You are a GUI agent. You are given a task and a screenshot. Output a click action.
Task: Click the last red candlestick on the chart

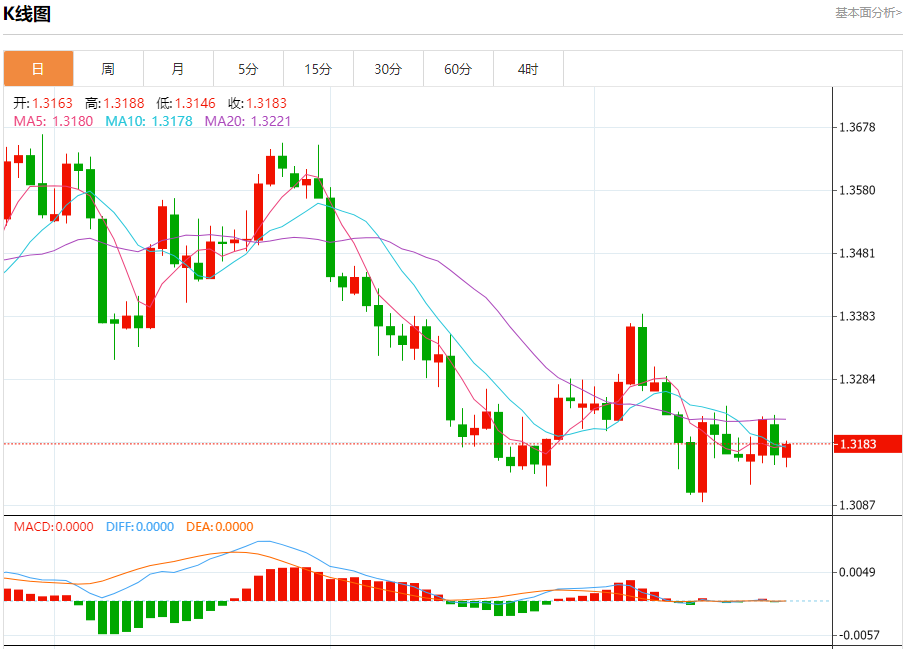(787, 451)
